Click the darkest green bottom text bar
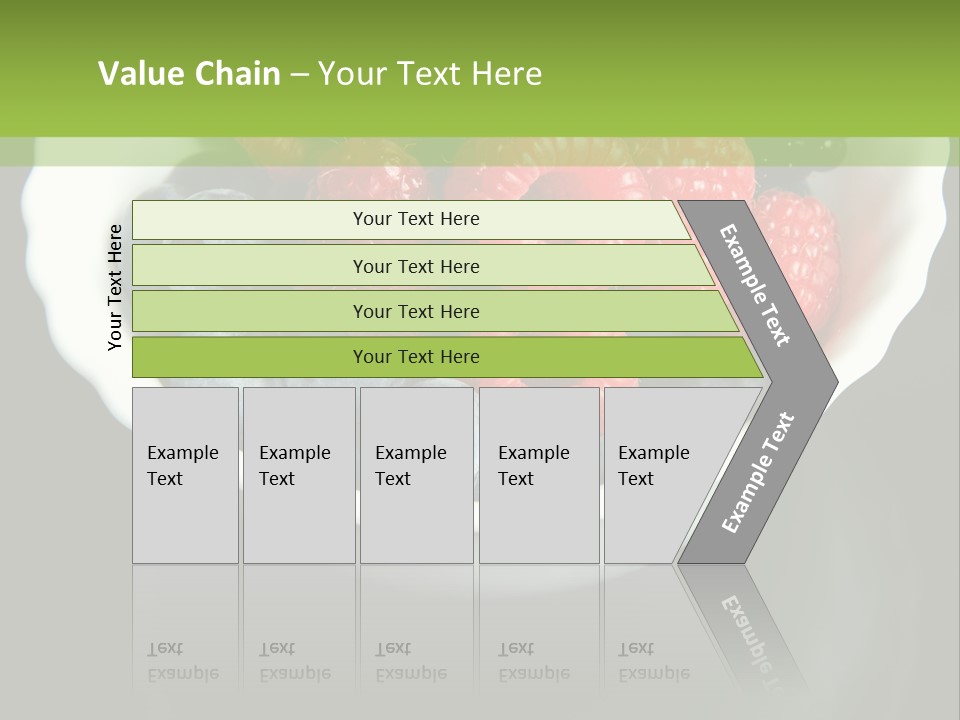Screen dimensions: 960x720 tap(415, 357)
